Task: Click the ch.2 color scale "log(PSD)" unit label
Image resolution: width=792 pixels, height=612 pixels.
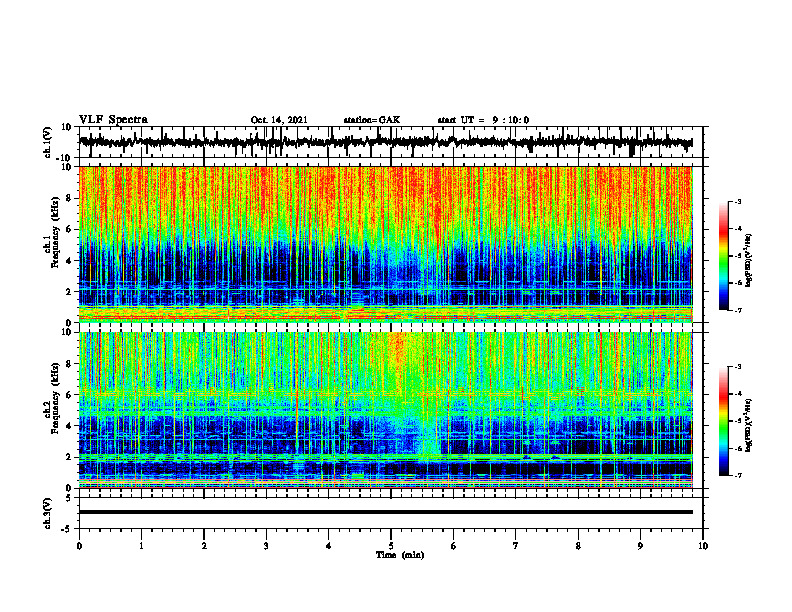Action: coord(749,425)
